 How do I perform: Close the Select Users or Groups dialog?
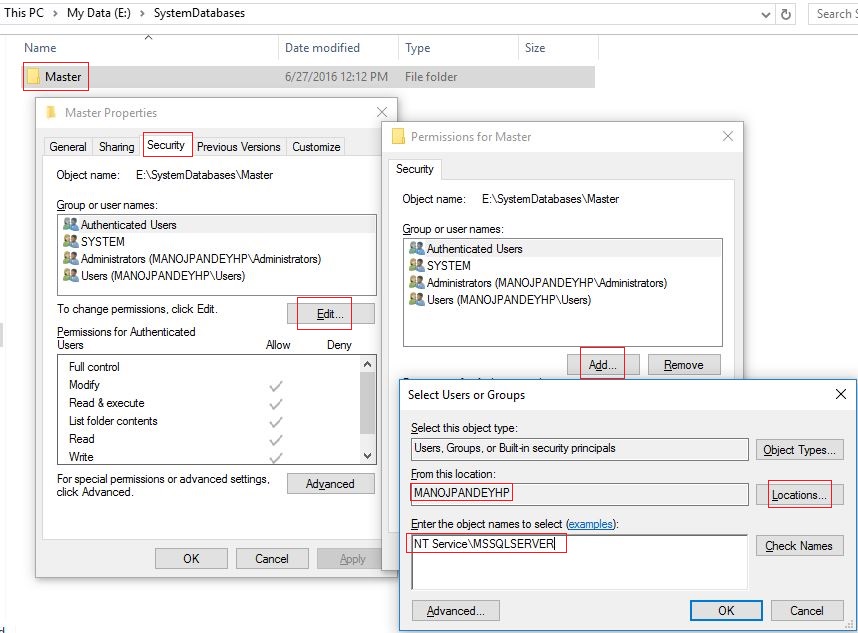coord(841,394)
